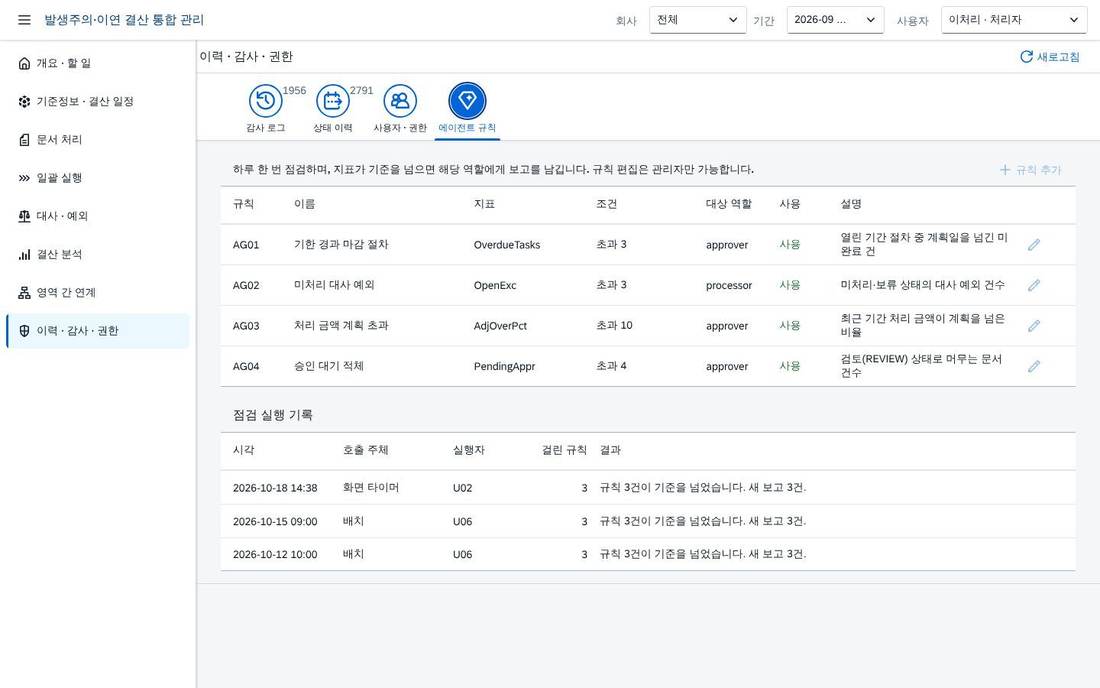1100x688 pixels.
Task: Click the AdjOverPct metric cell
Action: (x=500, y=326)
